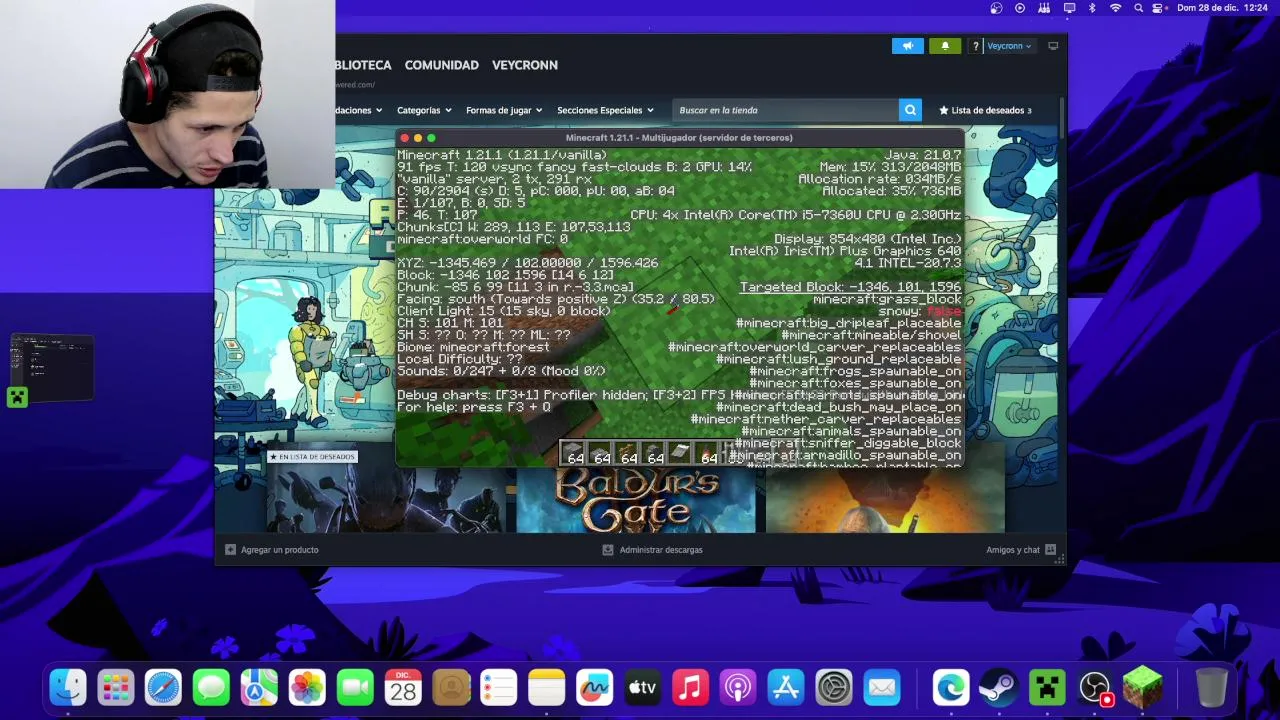Open Wi-Fi menu in menu bar
1280x720 pixels.
1116,8
